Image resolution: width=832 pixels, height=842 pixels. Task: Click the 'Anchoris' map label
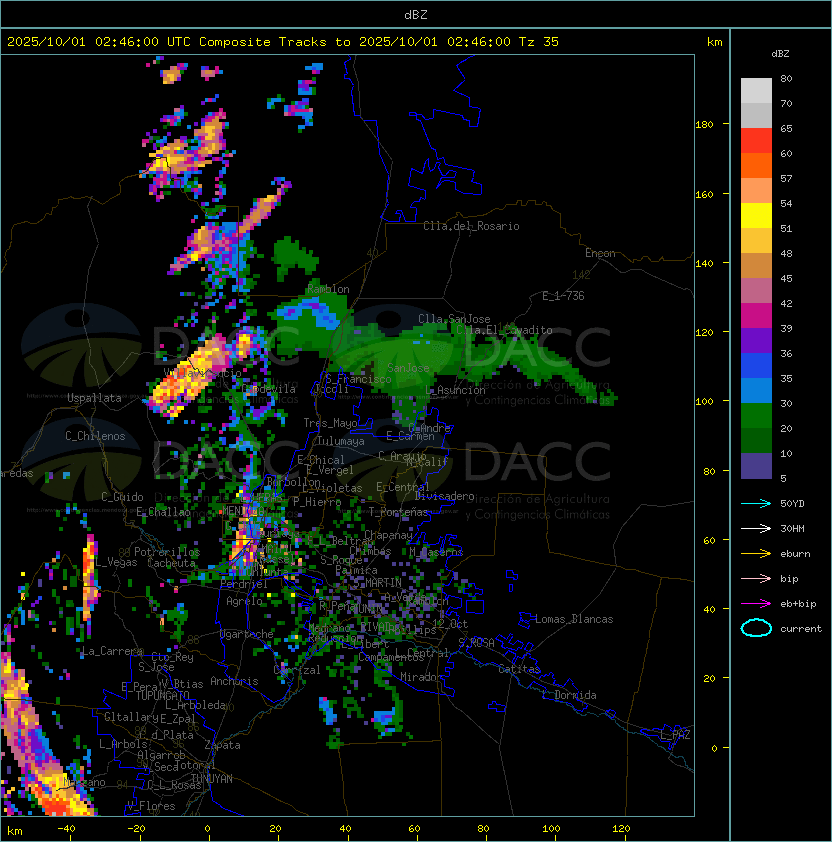(234, 681)
